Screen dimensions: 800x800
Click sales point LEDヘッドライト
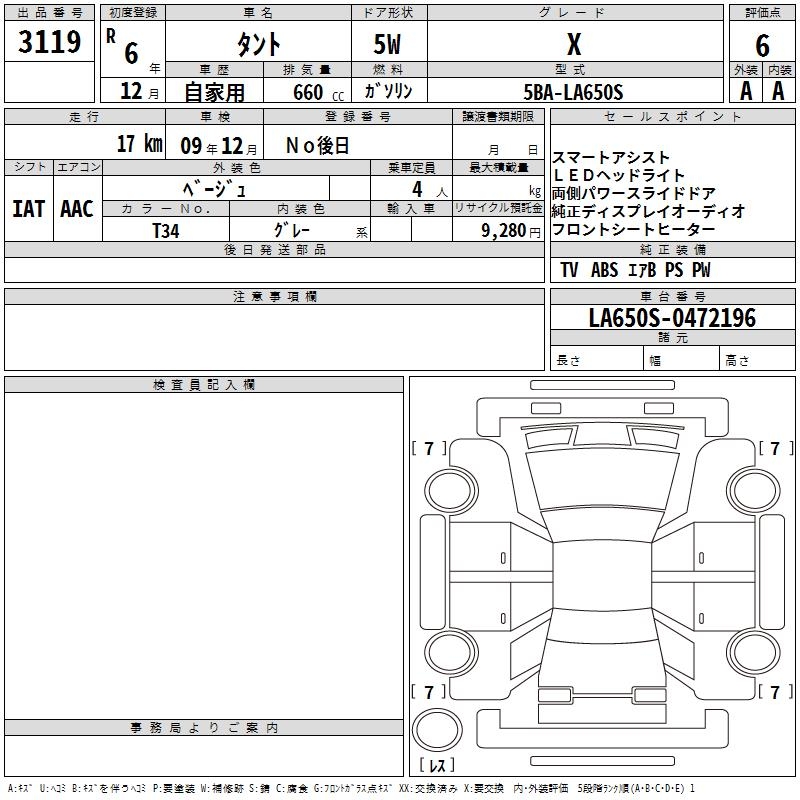[x=618, y=176]
